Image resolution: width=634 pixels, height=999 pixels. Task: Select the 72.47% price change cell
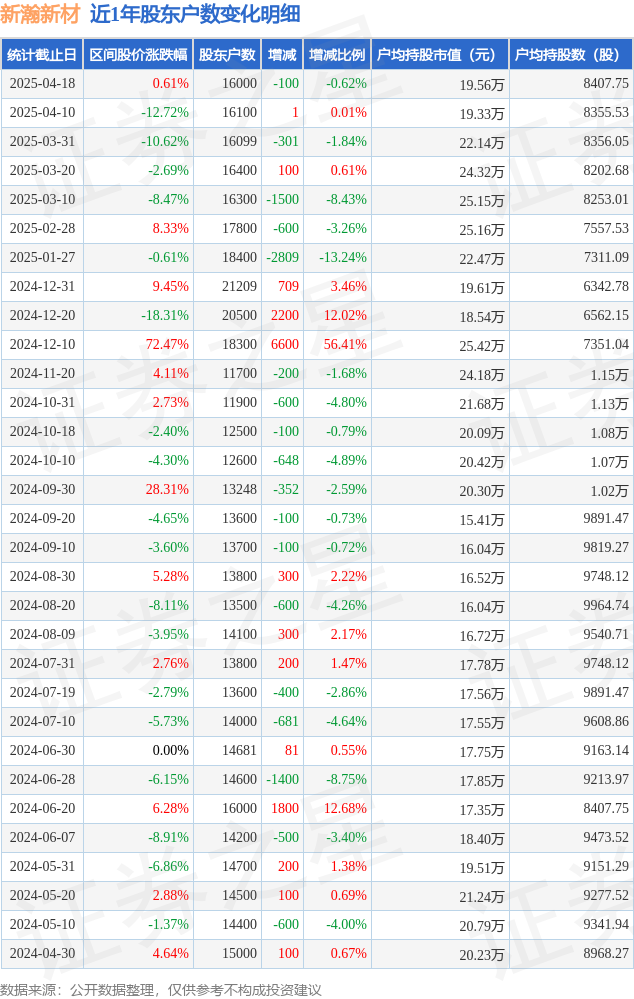pos(167,345)
